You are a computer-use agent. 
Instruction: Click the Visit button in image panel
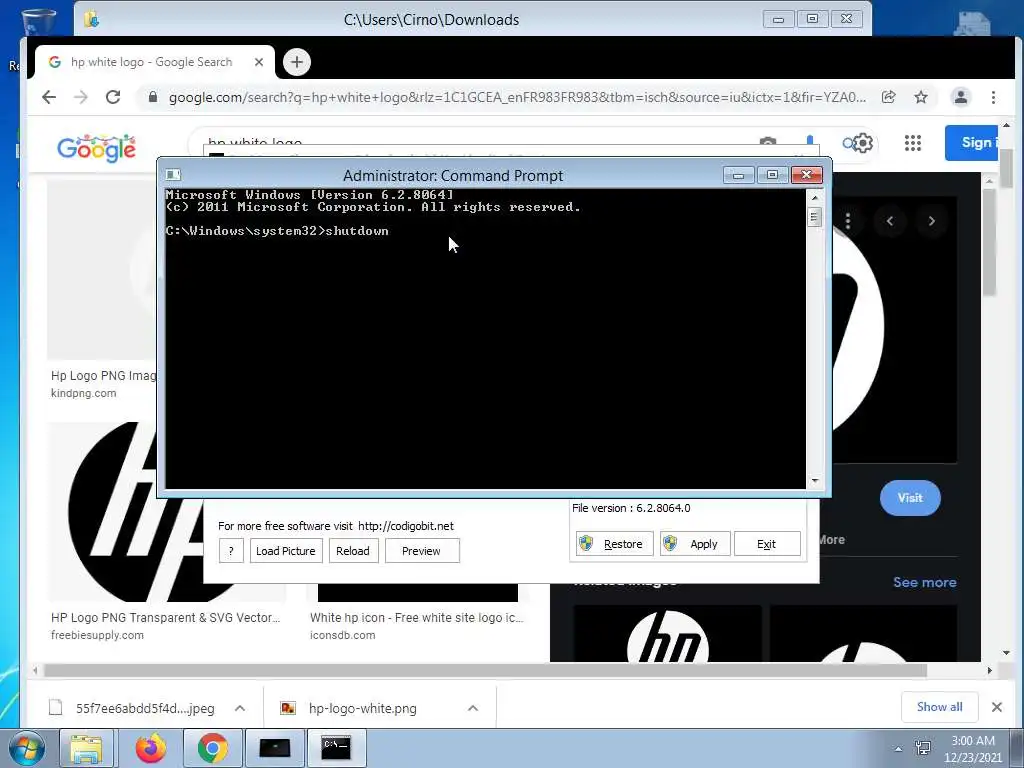coord(910,498)
